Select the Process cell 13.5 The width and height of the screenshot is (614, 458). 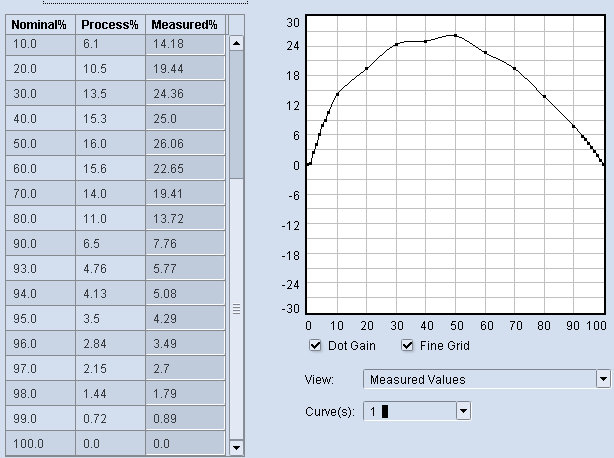(110, 94)
